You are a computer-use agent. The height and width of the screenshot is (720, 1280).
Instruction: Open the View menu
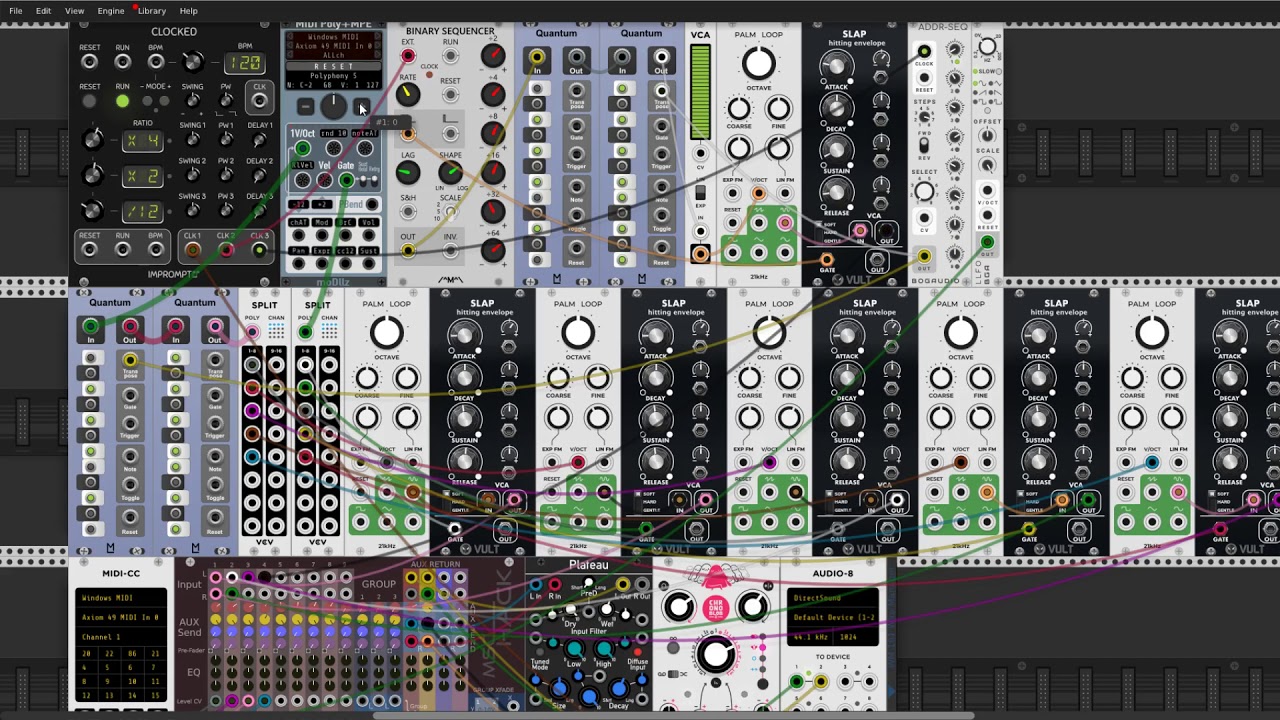74,11
